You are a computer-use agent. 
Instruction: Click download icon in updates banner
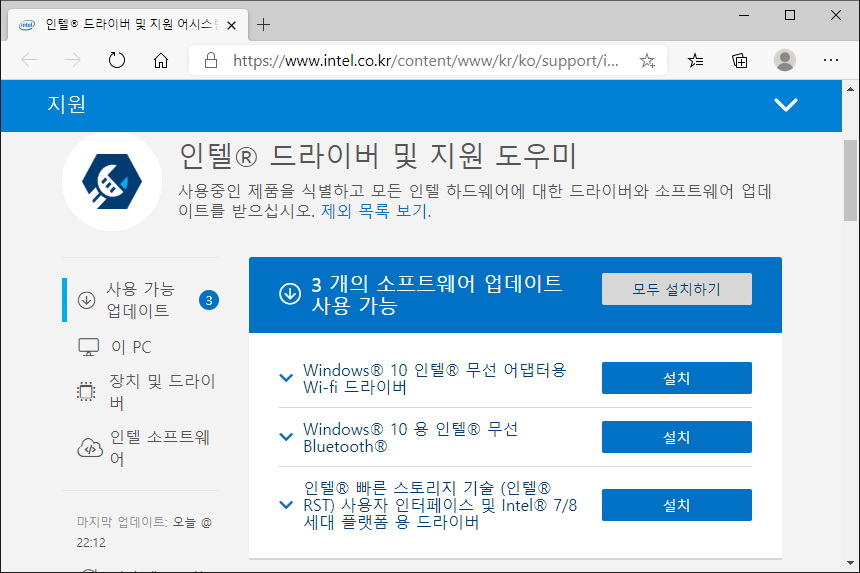[x=290, y=294]
